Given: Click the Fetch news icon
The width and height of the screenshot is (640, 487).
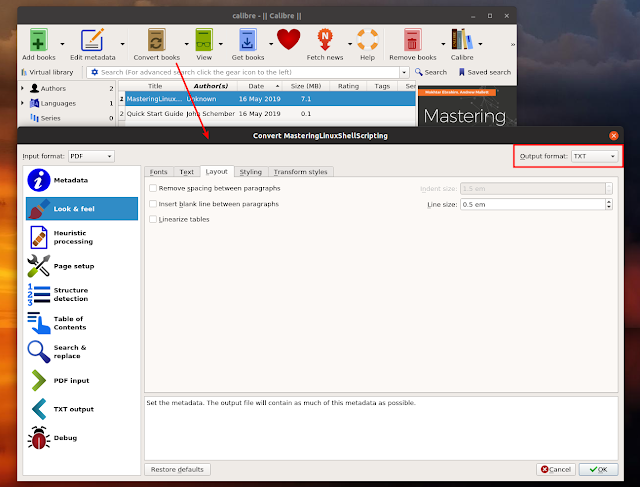Looking at the screenshot, I should [325, 40].
